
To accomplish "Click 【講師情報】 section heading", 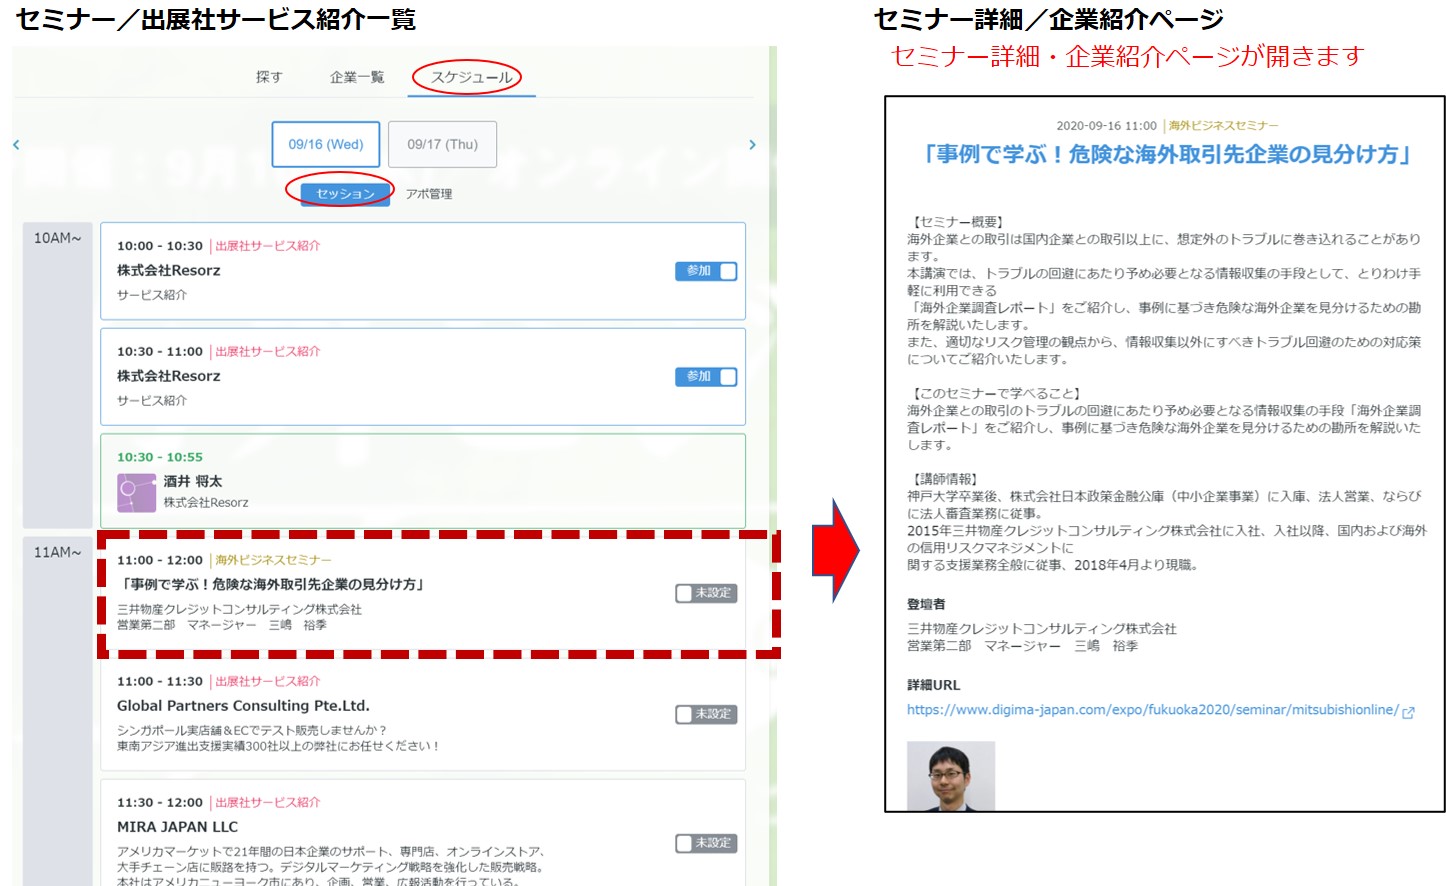I will click(944, 479).
